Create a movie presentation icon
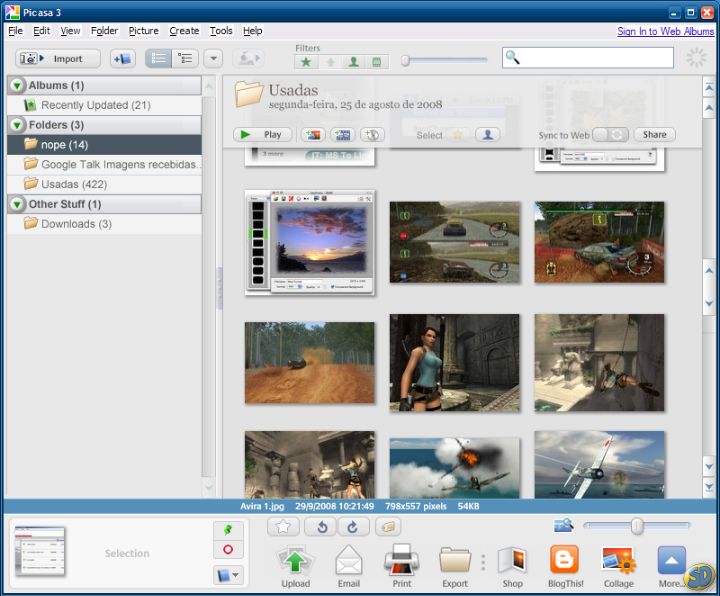Viewport: 720px width, 596px height. point(343,135)
